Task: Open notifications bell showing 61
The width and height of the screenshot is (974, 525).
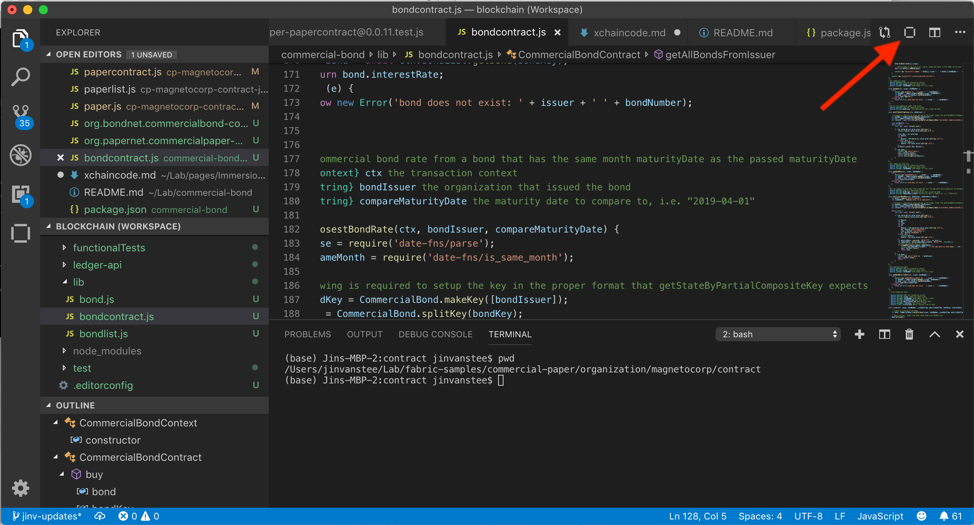Action: tap(950, 516)
